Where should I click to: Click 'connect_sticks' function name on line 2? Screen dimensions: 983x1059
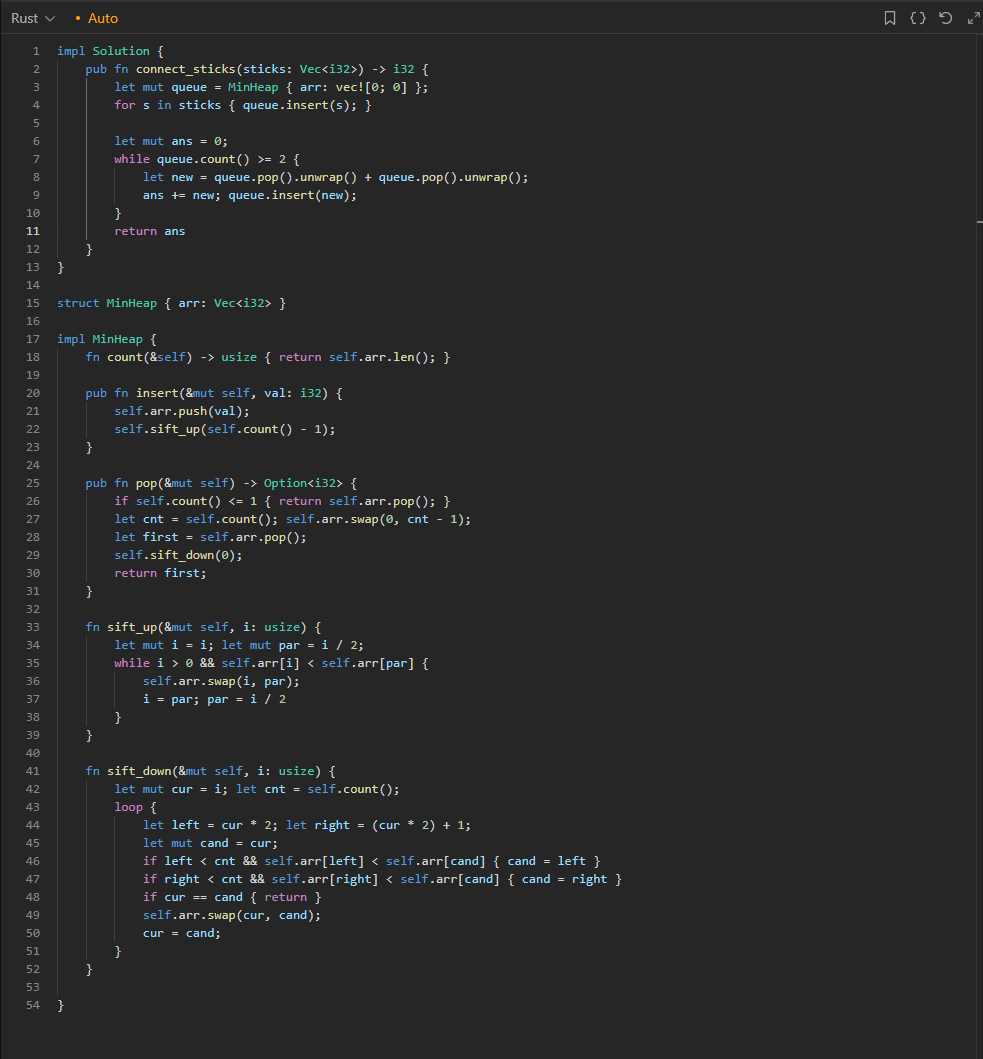(186, 69)
